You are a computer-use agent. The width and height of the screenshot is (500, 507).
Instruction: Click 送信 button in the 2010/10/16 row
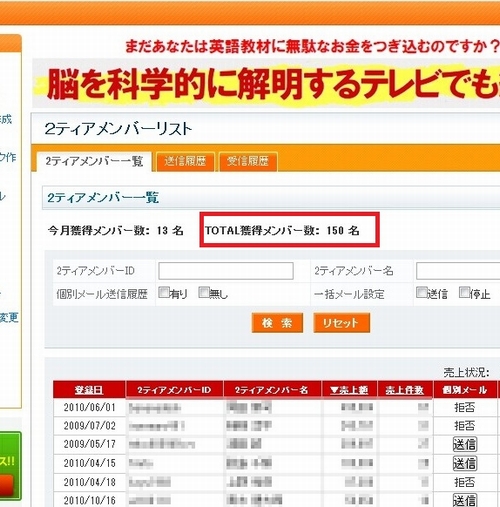pos(465,500)
